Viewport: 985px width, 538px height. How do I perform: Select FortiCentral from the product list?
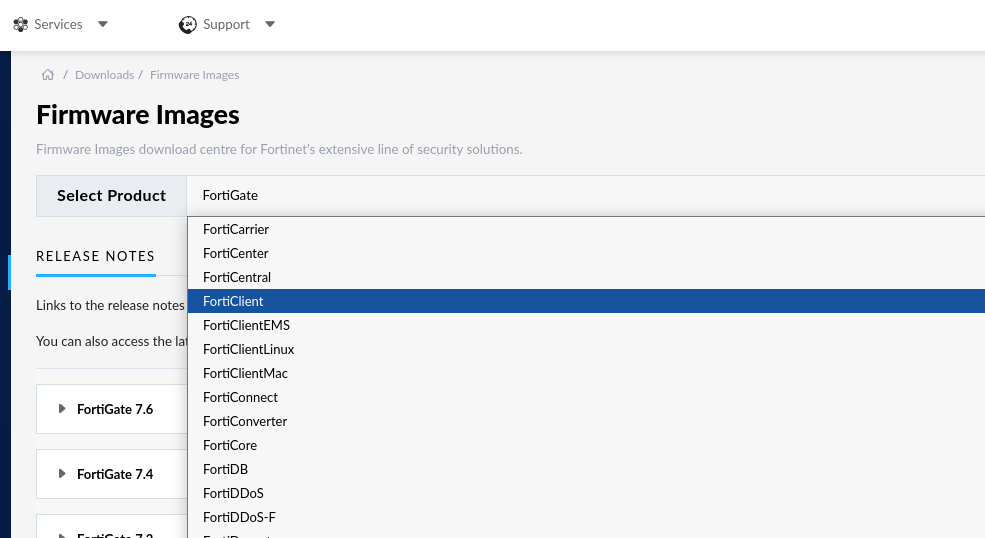(237, 277)
